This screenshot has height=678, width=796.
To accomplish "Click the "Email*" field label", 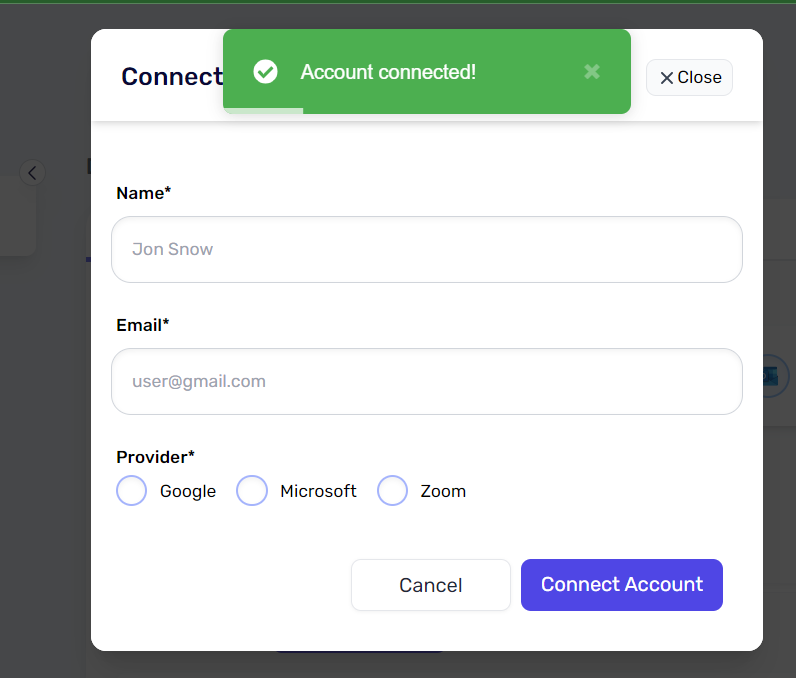I will 143,325.
